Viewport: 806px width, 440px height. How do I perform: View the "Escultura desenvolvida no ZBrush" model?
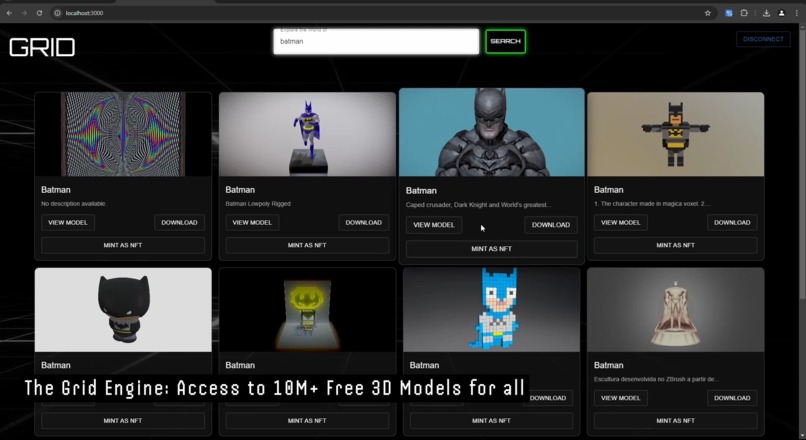click(x=620, y=398)
